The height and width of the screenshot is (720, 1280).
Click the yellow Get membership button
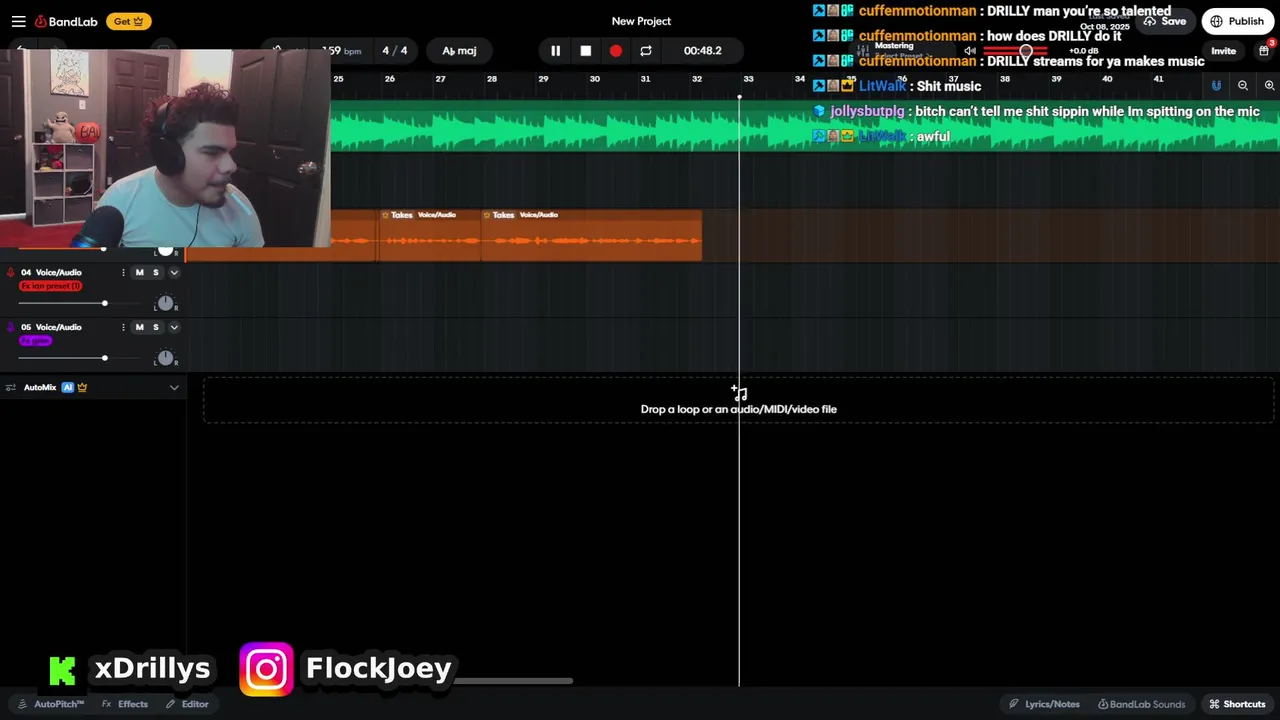(128, 21)
